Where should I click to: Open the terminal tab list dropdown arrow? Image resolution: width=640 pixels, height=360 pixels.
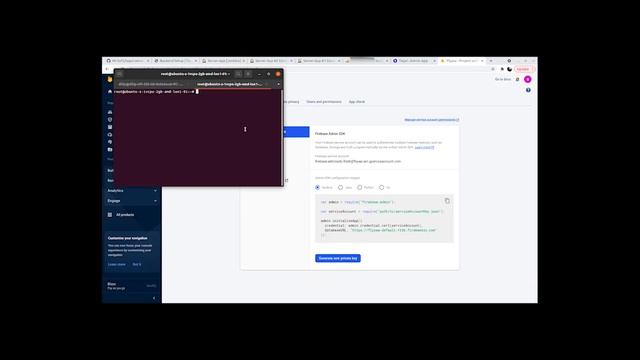tap(278, 84)
